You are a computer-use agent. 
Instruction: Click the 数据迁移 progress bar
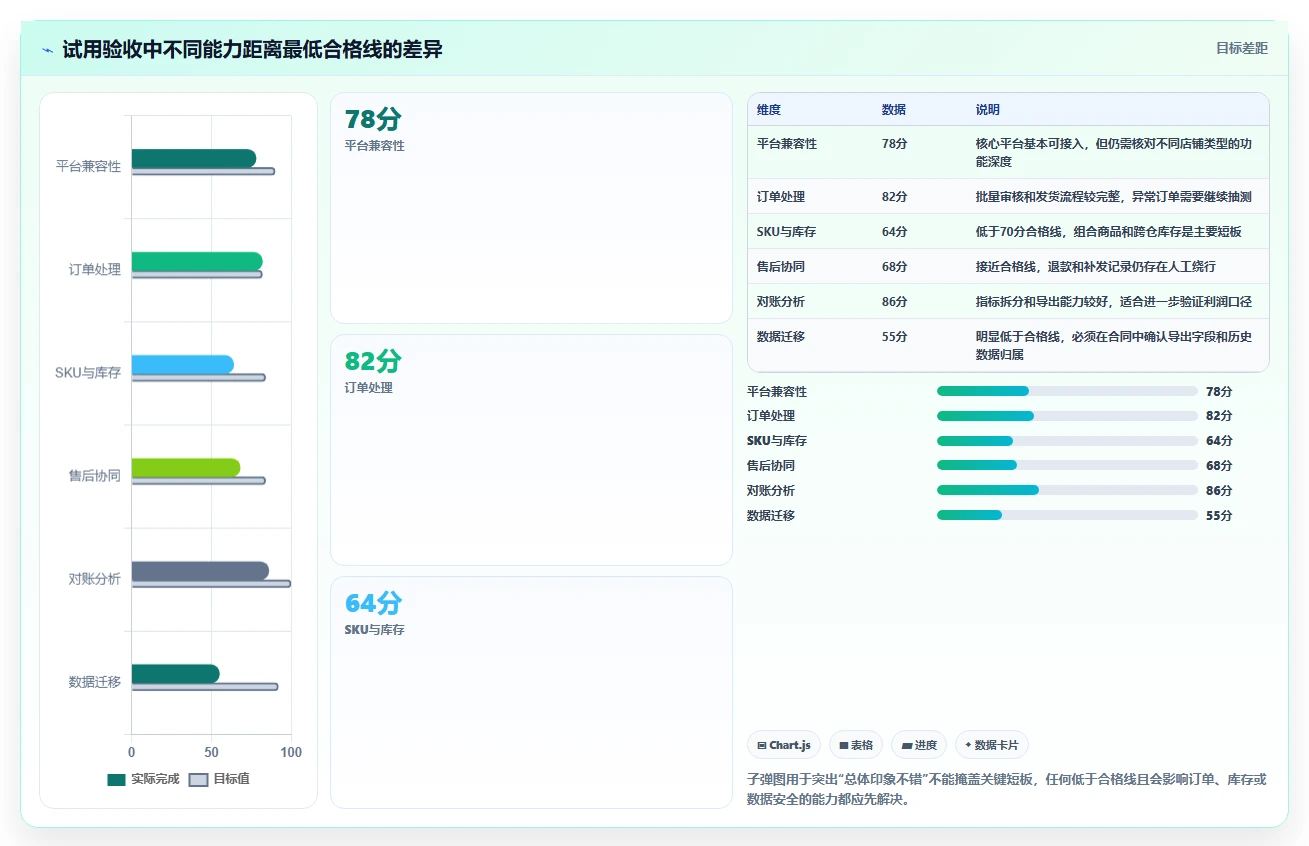pyautogui.click(x=1067, y=515)
